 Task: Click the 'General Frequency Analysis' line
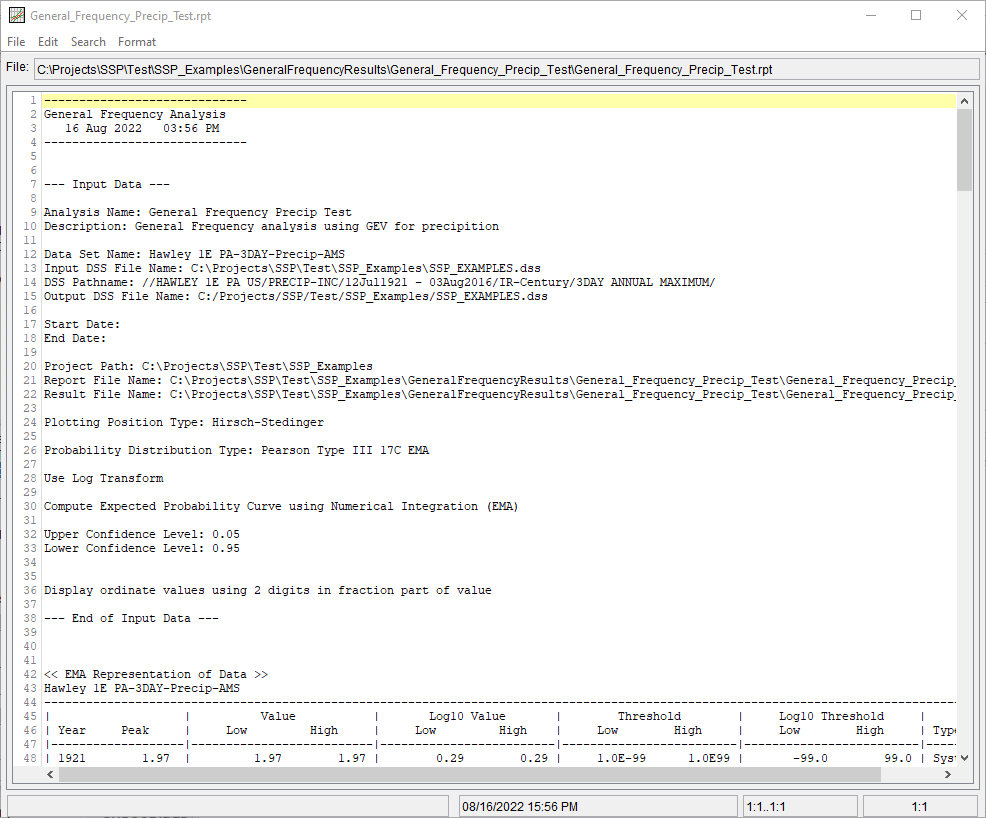coord(135,114)
